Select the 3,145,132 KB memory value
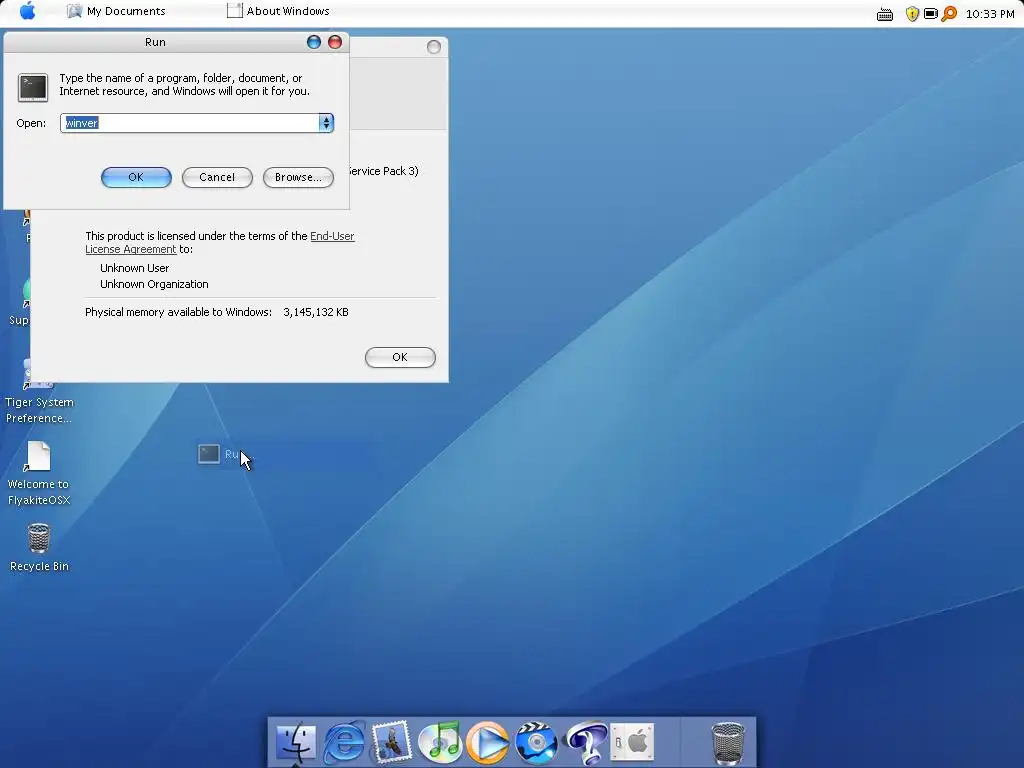 click(316, 312)
